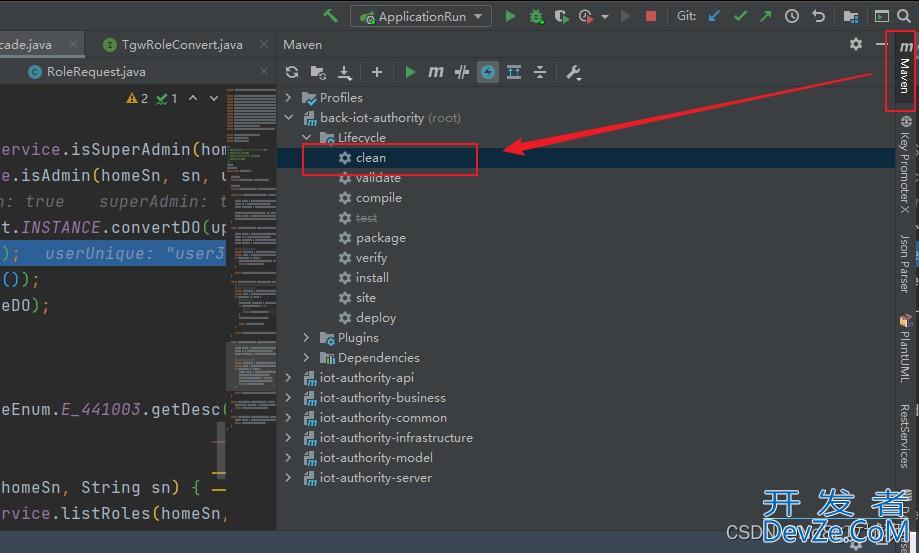Expand the Dependencies node

coord(306,357)
